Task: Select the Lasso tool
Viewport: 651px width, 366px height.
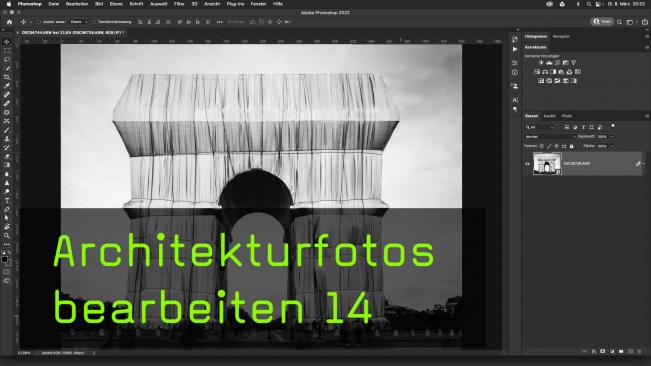Action: click(7, 59)
